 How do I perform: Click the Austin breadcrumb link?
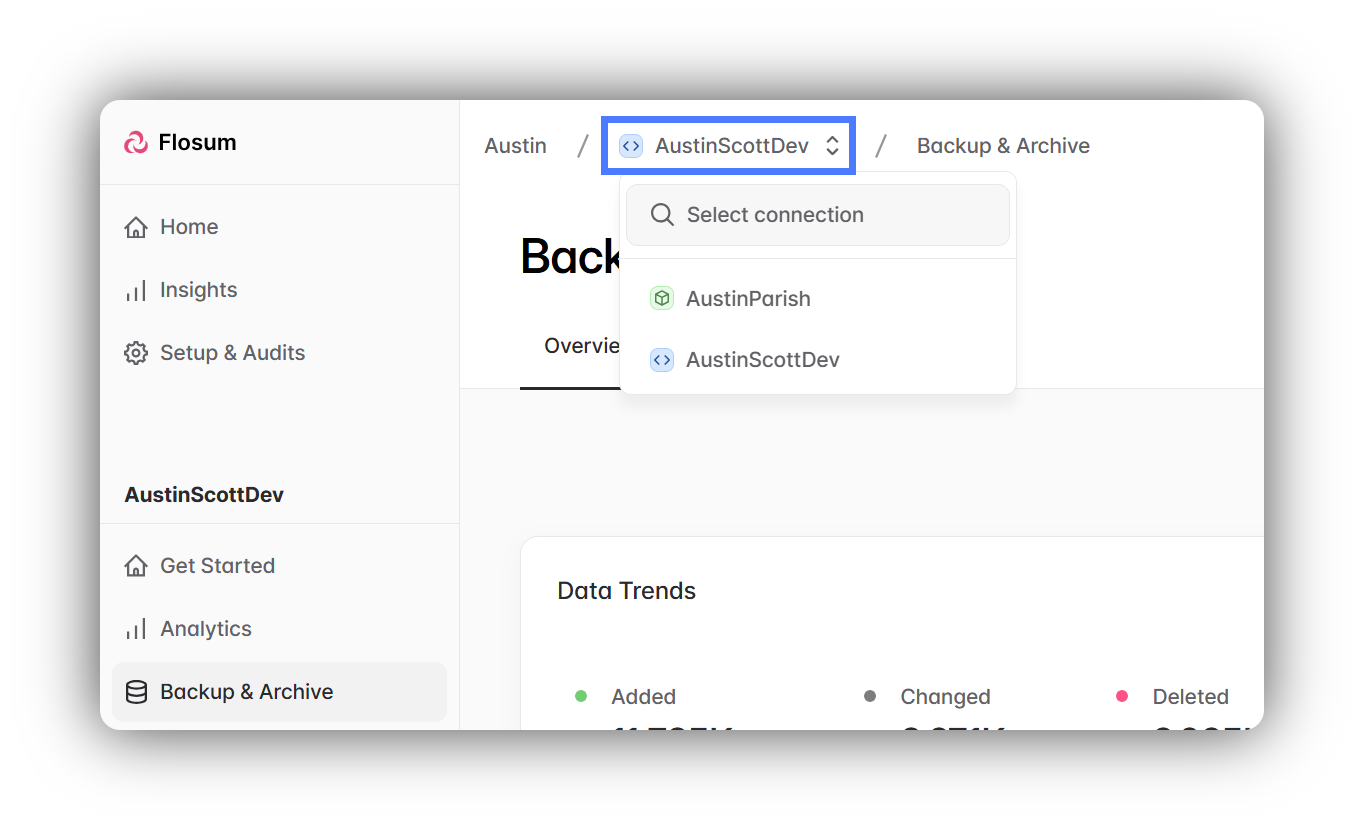515,146
